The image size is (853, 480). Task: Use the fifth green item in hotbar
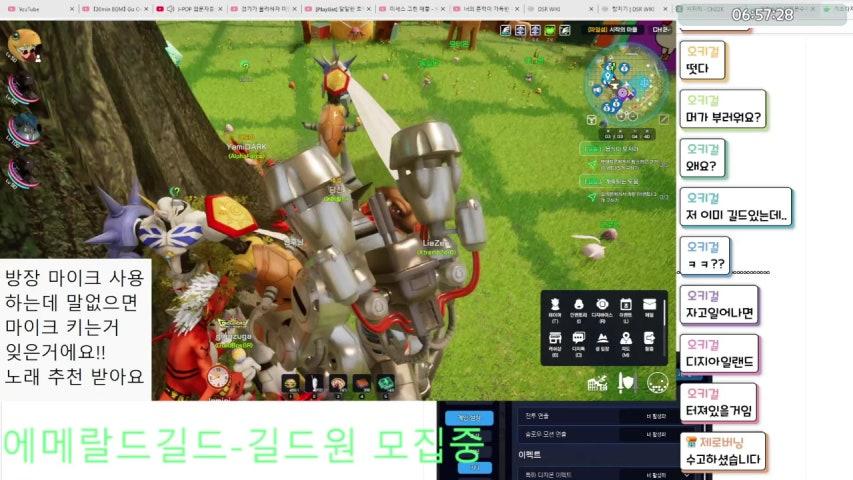[x=386, y=384]
